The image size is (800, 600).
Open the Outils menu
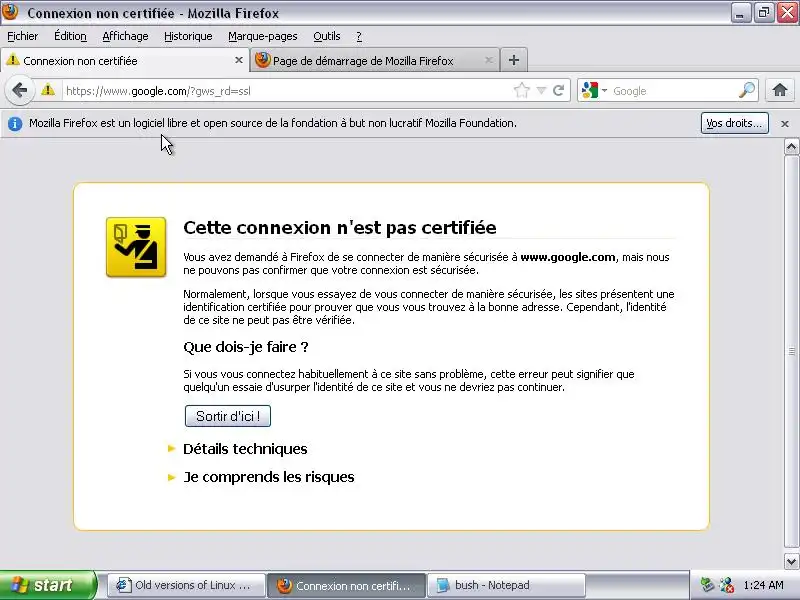tap(327, 36)
